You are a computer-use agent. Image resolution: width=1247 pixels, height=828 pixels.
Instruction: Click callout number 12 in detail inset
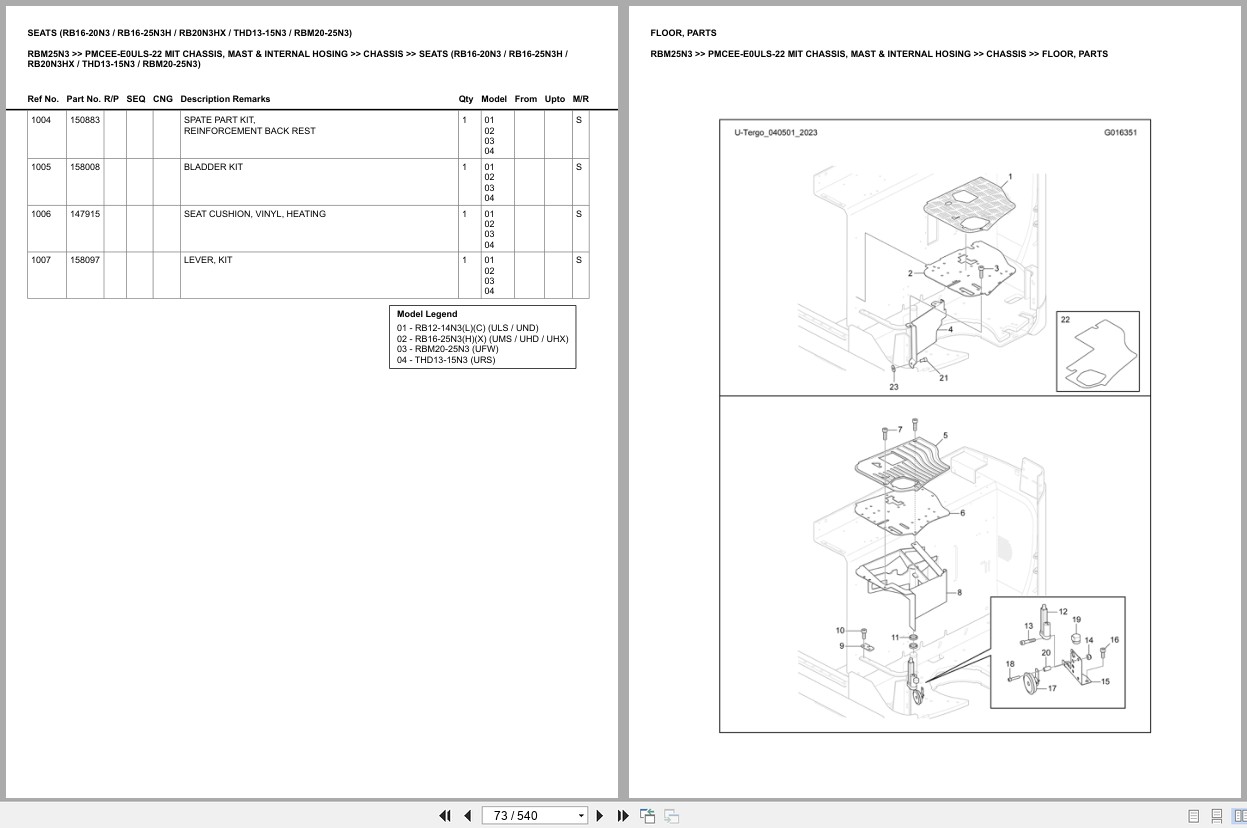coord(1063,612)
